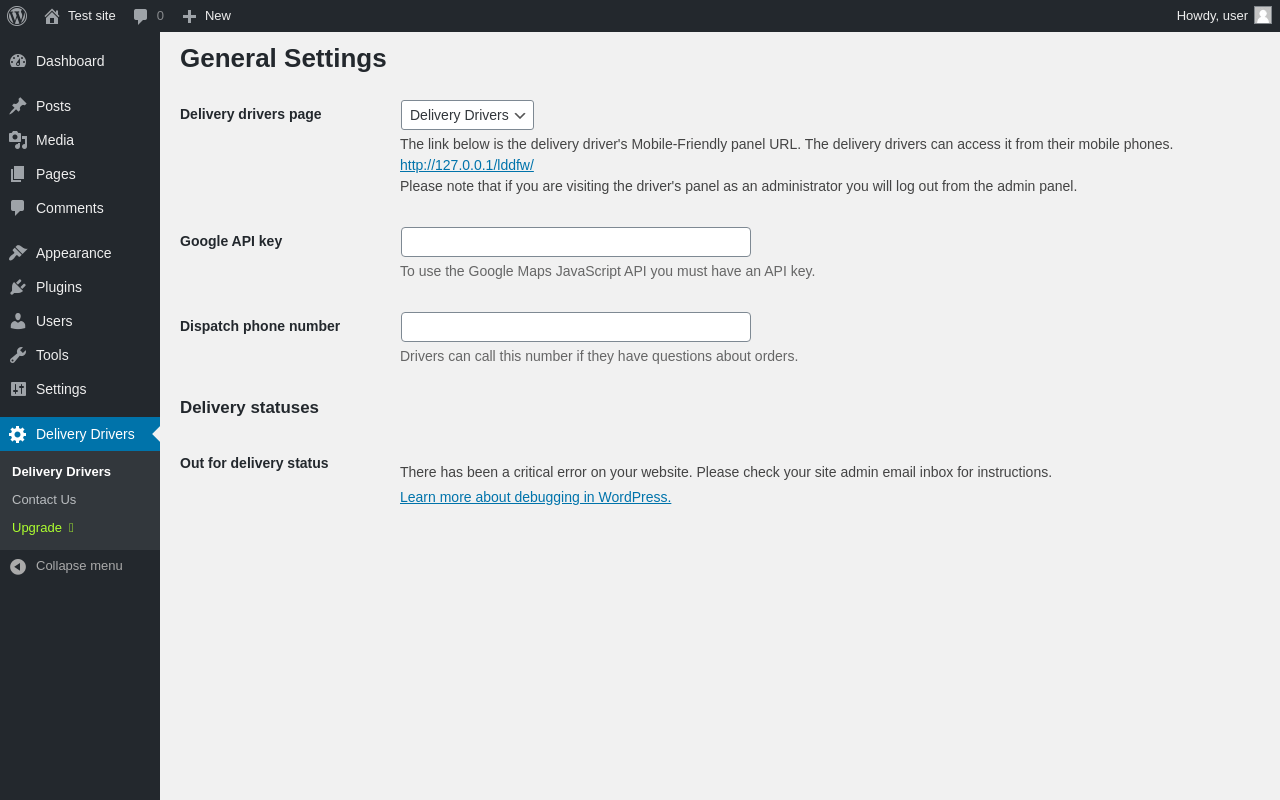Click the Posts pushpin icon
Image resolution: width=1280 pixels, height=800 pixels.
pos(18,106)
